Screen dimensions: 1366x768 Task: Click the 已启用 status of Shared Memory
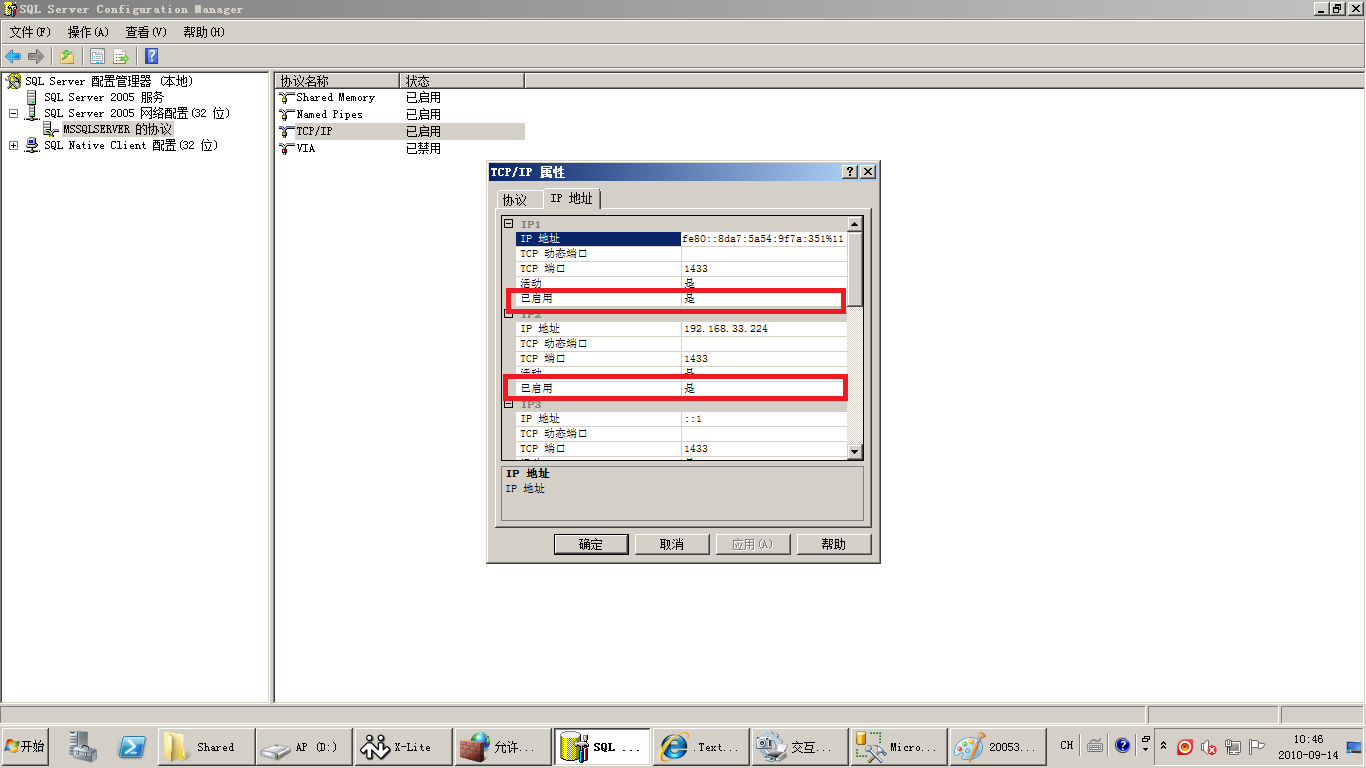423,98
